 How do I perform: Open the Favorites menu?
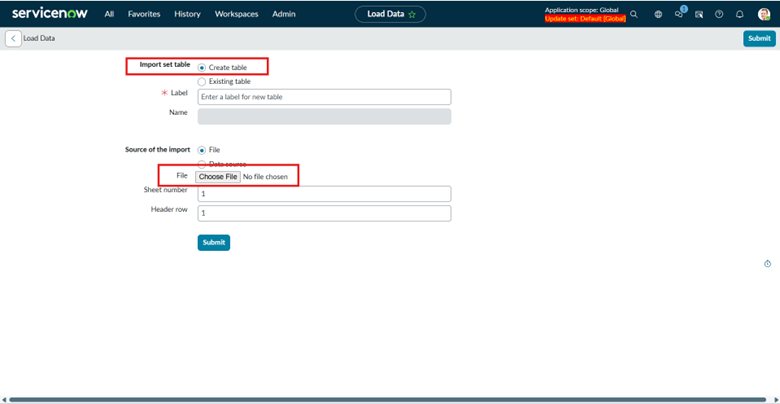(x=144, y=14)
